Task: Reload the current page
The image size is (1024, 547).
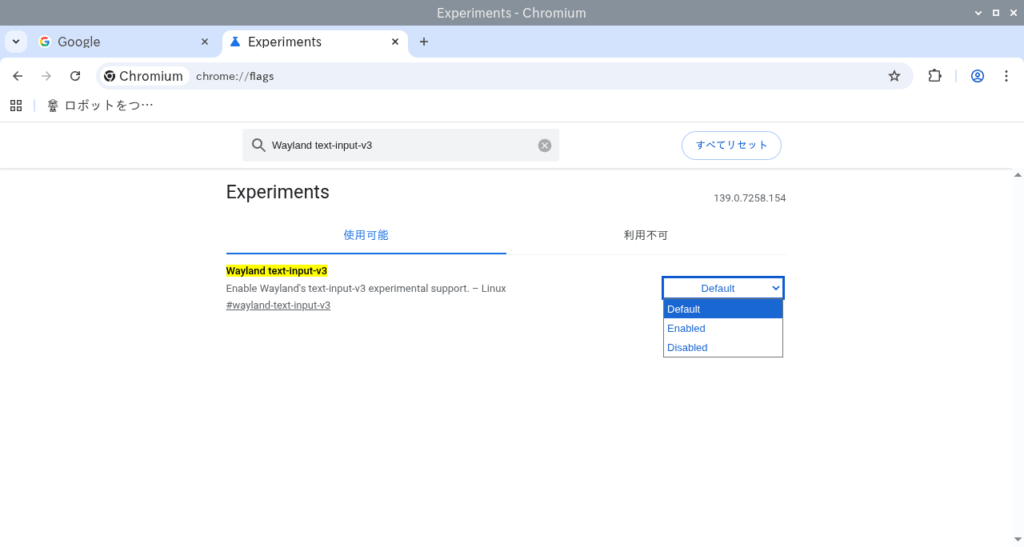Action: (x=75, y=76)
